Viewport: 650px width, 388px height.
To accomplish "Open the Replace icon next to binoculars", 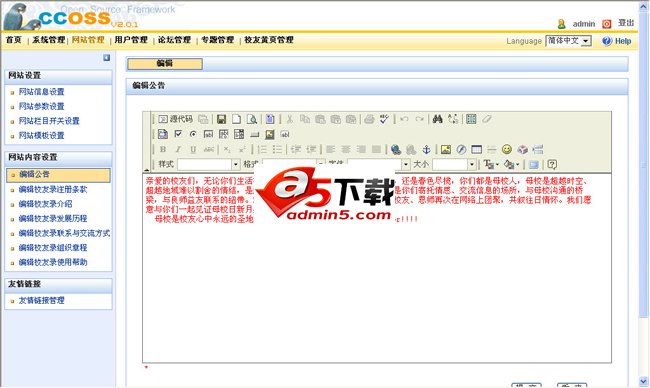I will [x=453, y=119].
